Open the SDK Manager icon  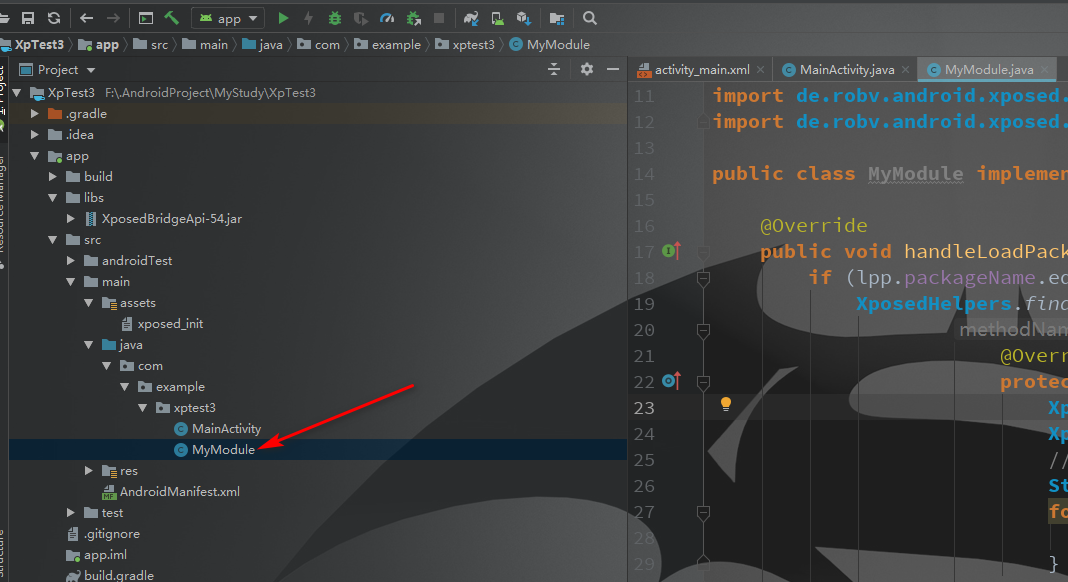pos(521,17)
